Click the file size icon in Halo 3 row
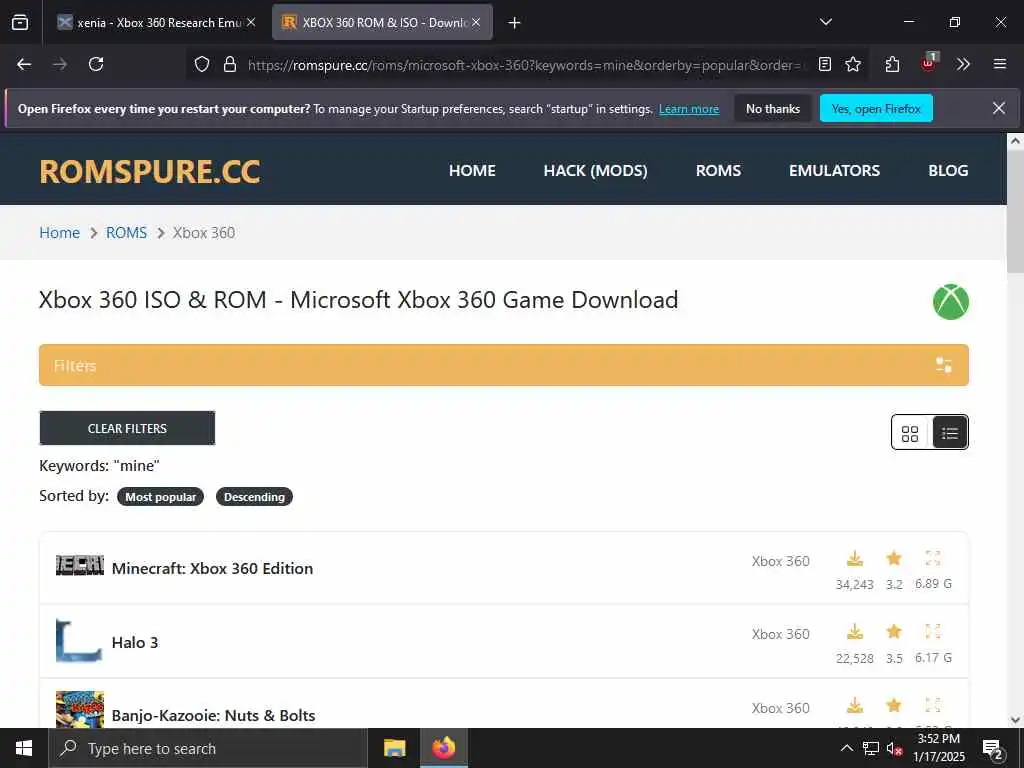This screenshot has width=1024, height=768. [933, 632]
